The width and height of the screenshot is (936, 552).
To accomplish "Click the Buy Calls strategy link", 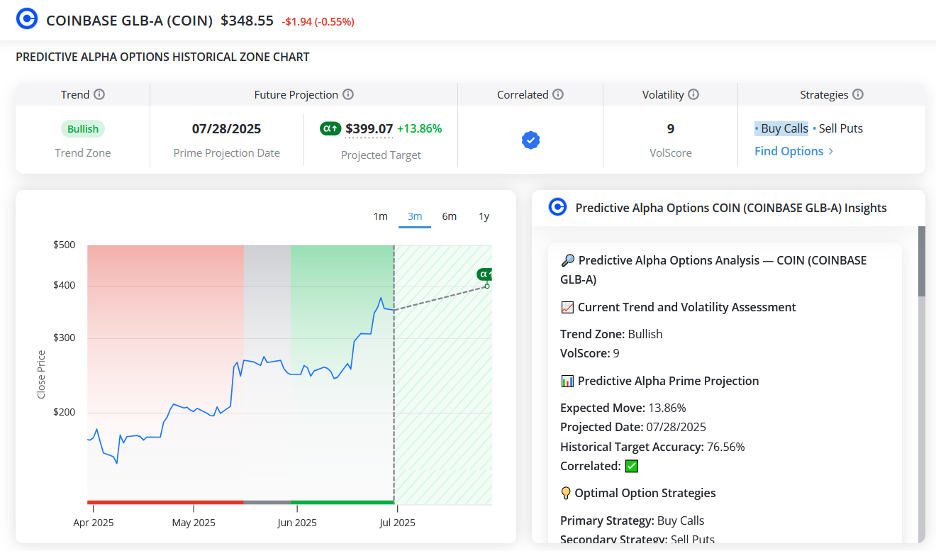I will 781,128.
